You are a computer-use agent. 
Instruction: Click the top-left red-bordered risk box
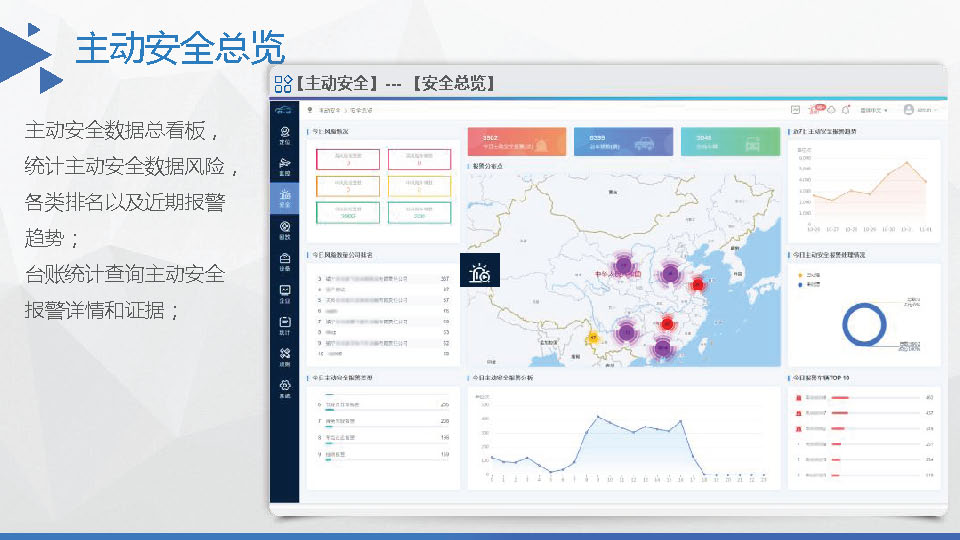pyautogui.click(x=348, y=159)
